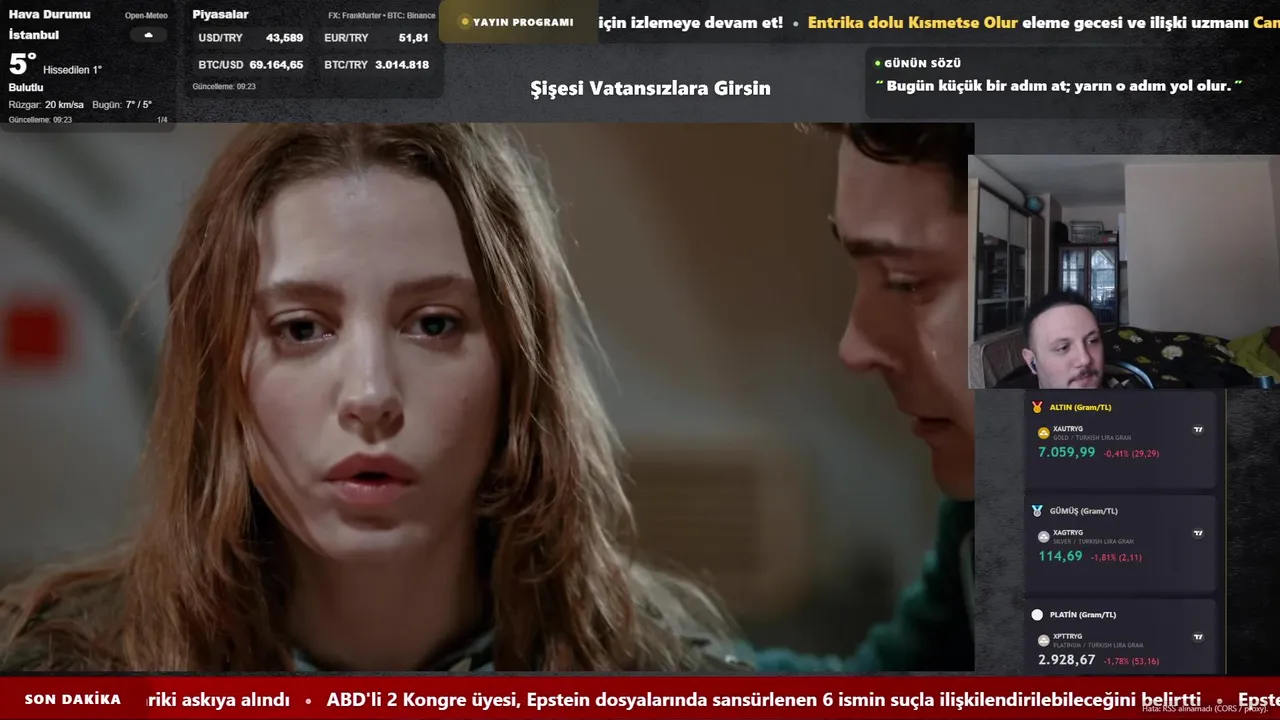
Task: Click the silver medal icon beside GÜMÜŞ
Action: point(1037,511)
